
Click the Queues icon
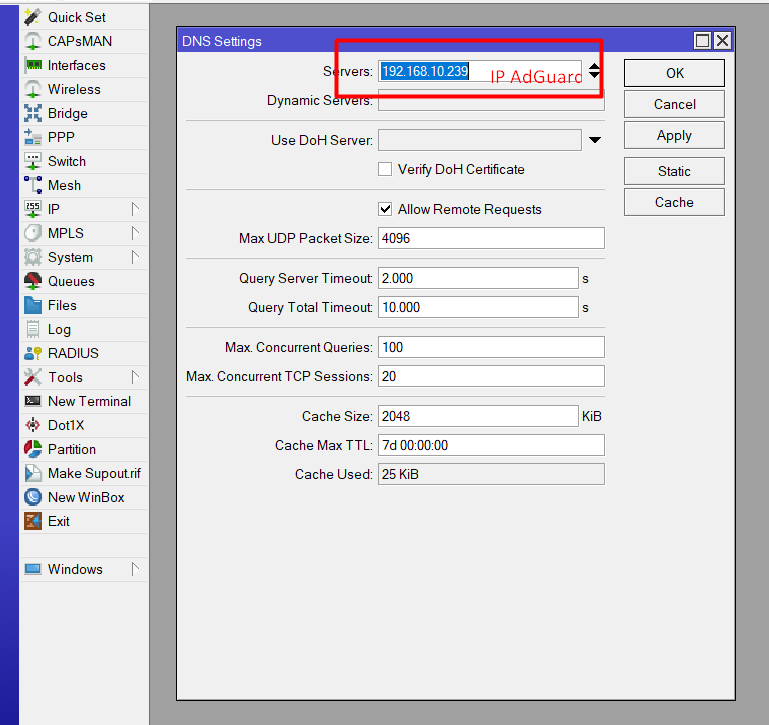(x=32, y=281)
